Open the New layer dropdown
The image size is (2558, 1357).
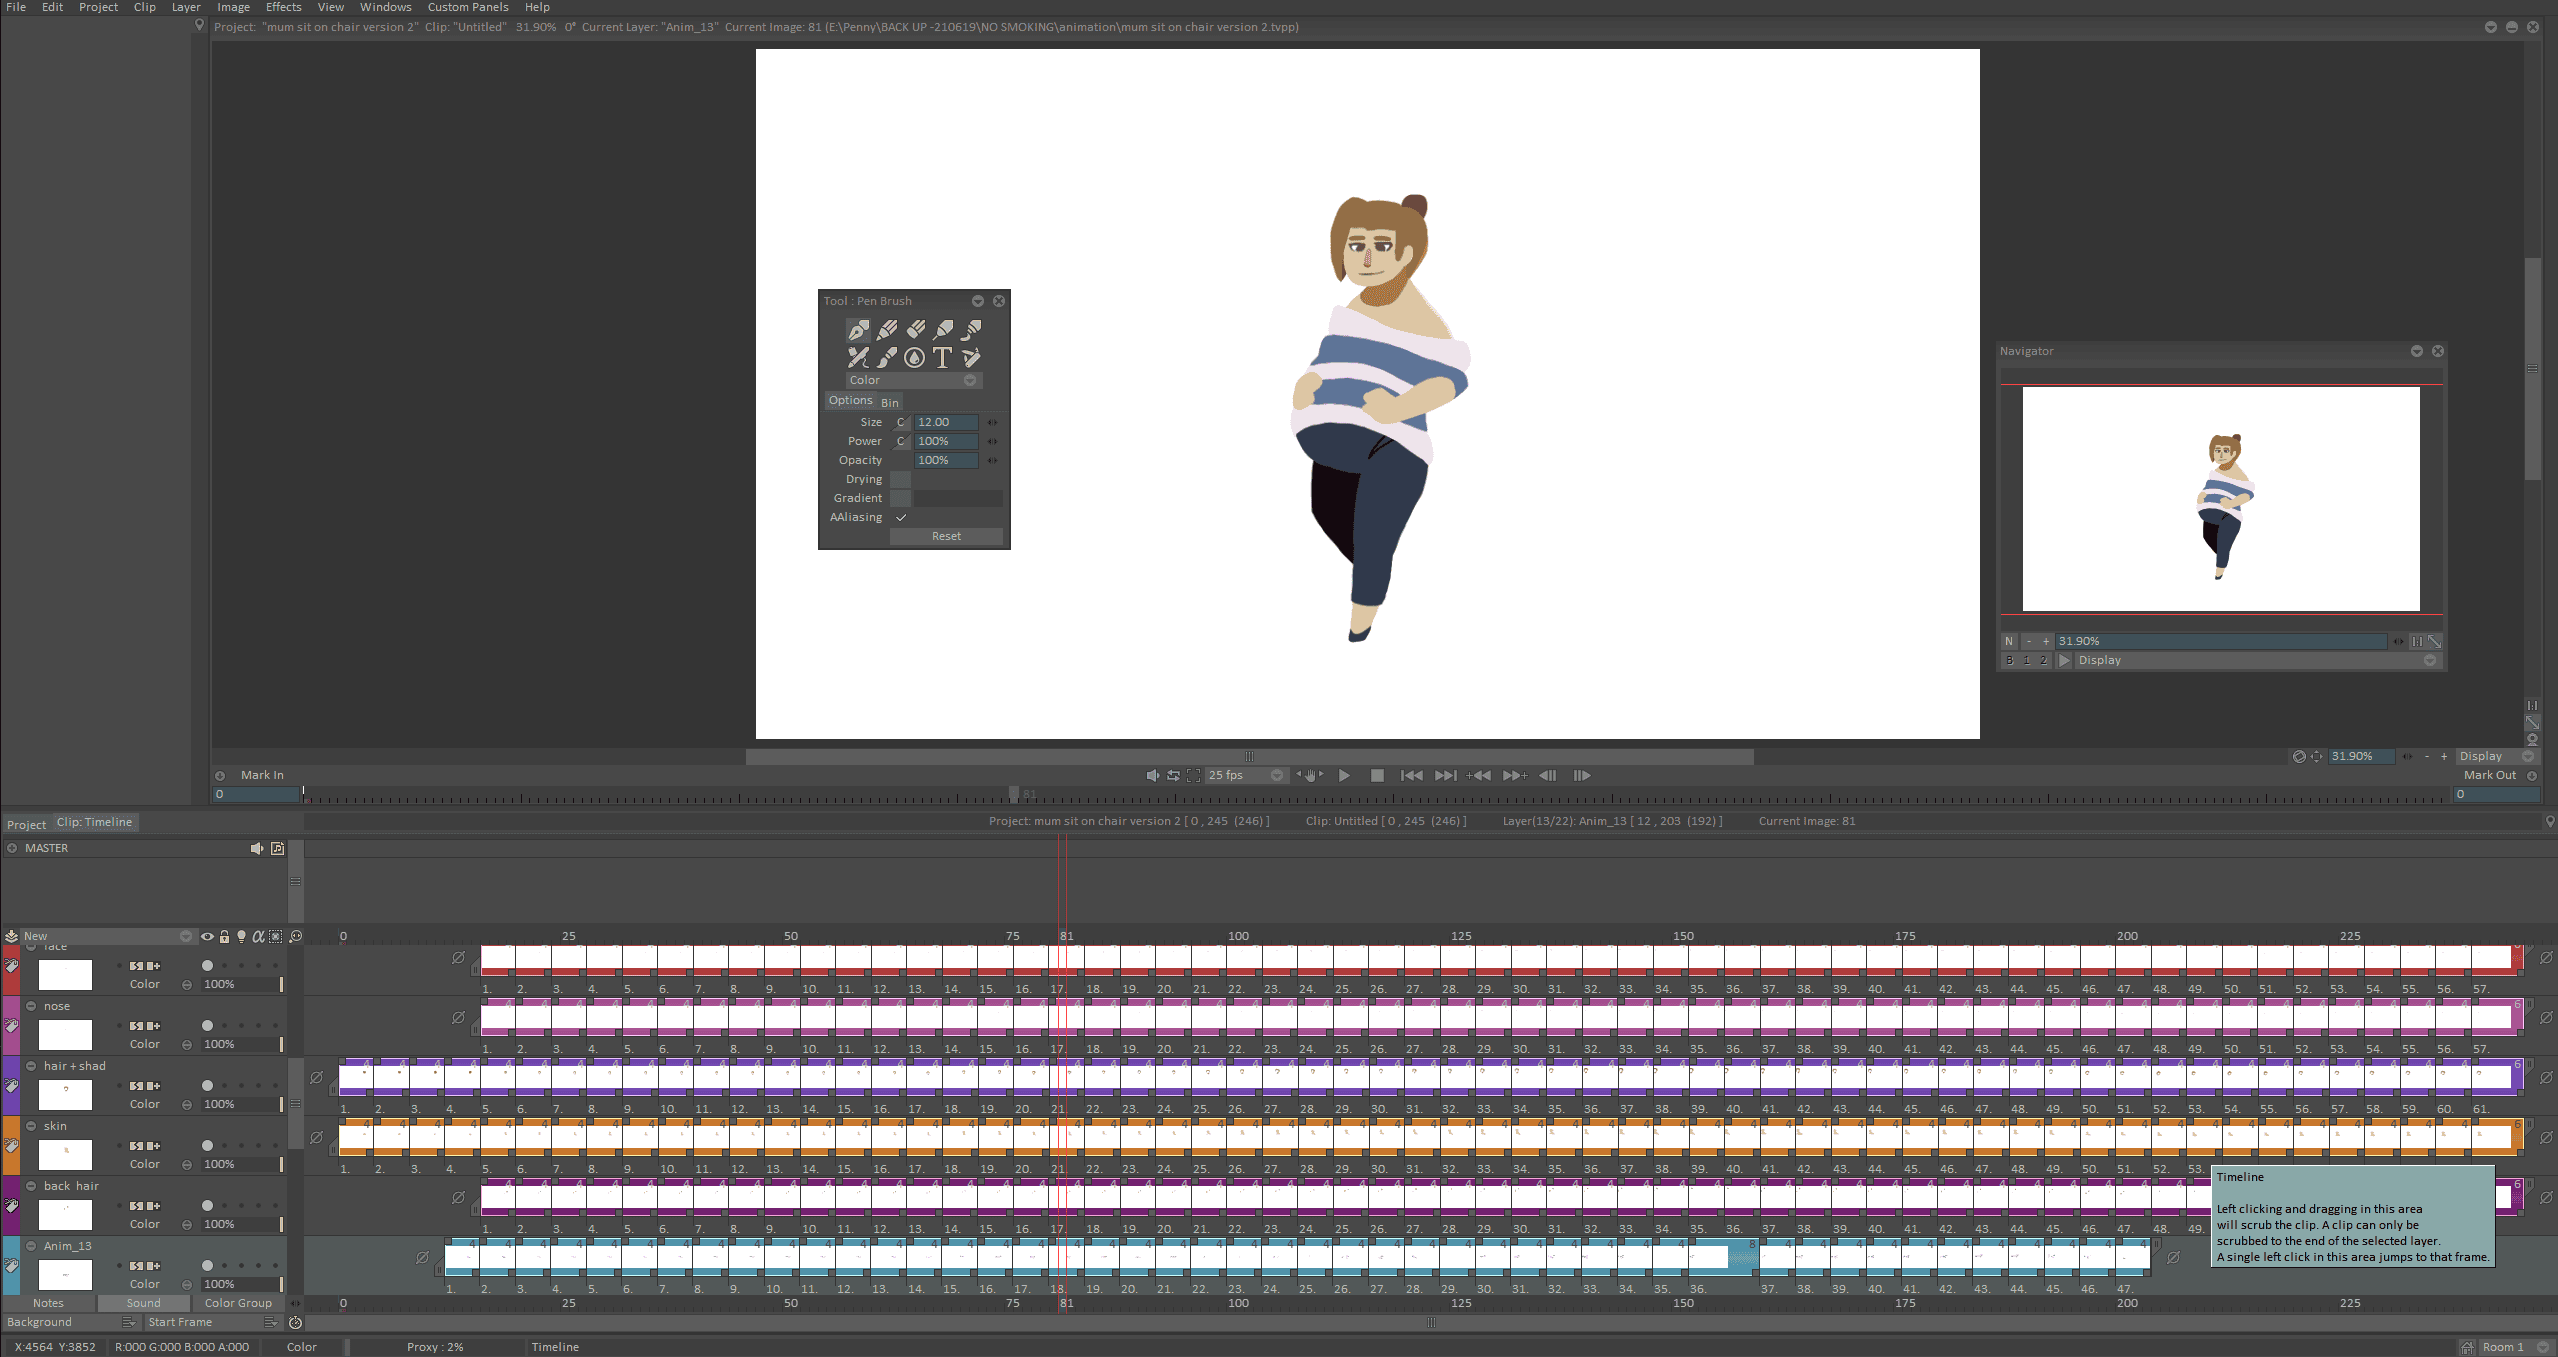(x=107, y=937)
